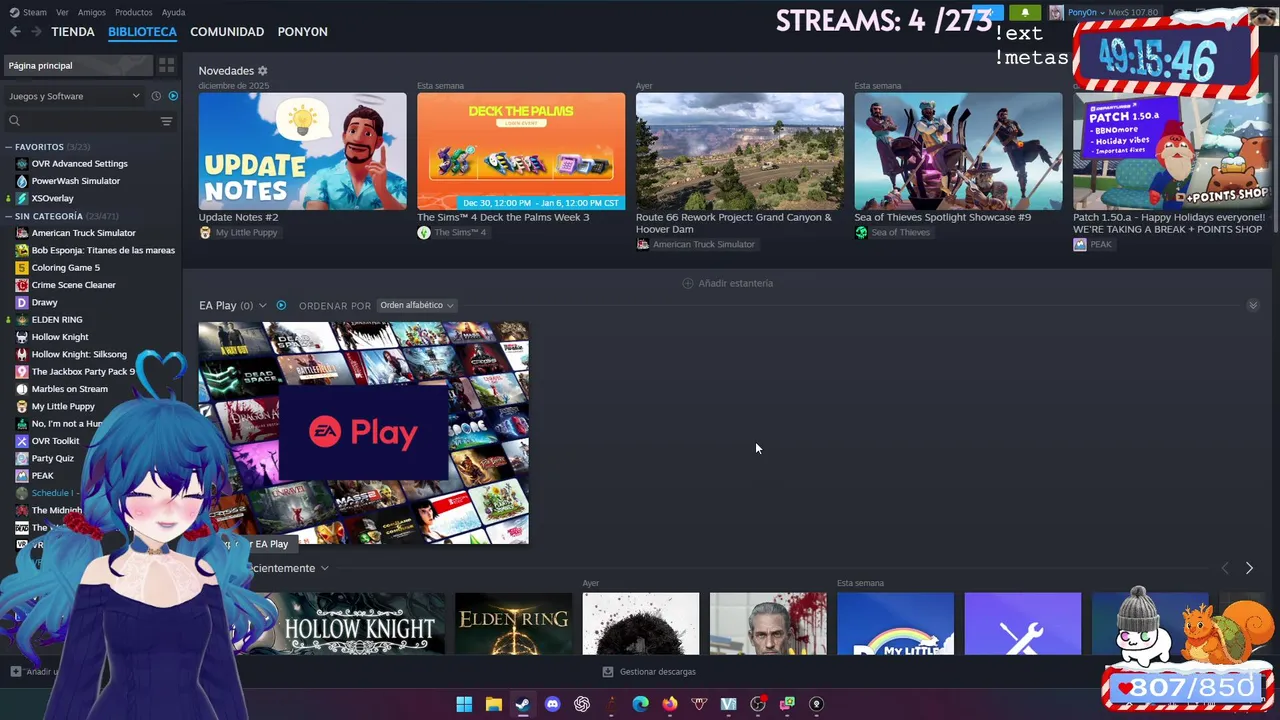Select OVR Advanced Settings in library
The height and width of the screenshot is (720, 1280).
(x=79, y=164)
